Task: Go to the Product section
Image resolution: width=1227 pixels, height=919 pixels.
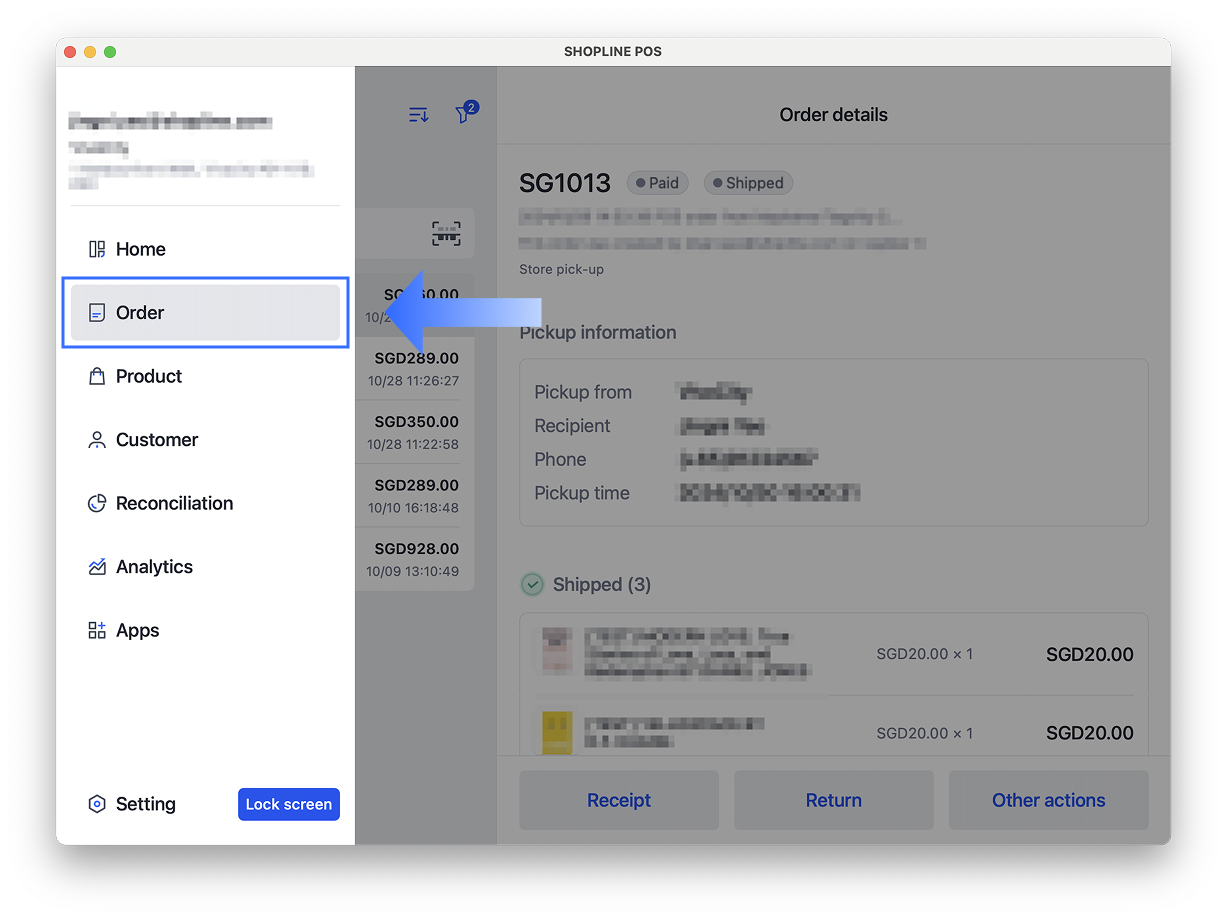Action: (205, 376)
